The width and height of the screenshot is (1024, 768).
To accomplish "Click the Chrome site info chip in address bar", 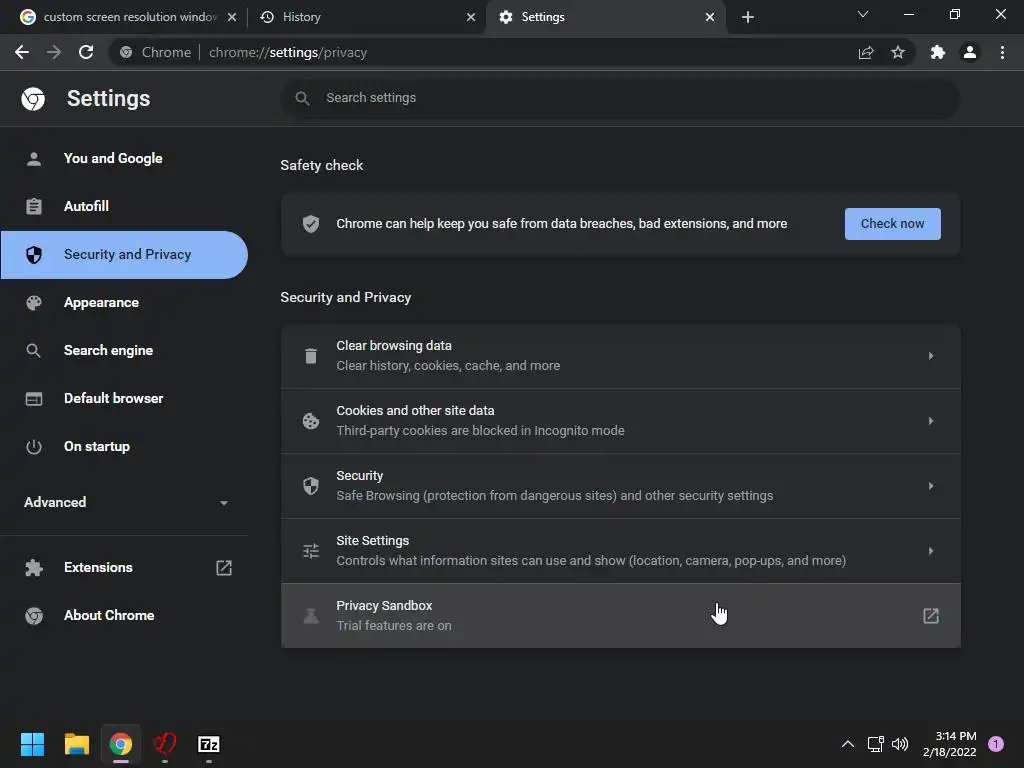I will pyautogui.click(x=155, y=52).
